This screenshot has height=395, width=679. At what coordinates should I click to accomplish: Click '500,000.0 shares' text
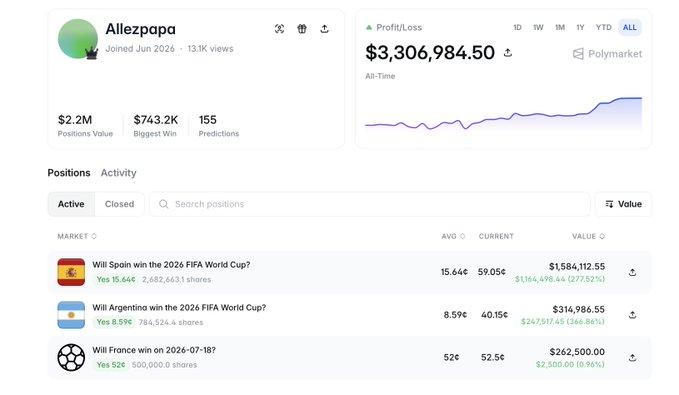(164, 365)
